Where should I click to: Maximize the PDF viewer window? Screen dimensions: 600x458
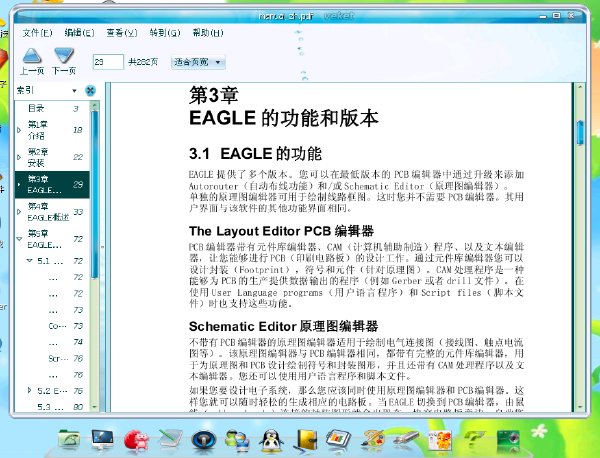[x=557, y=16]
